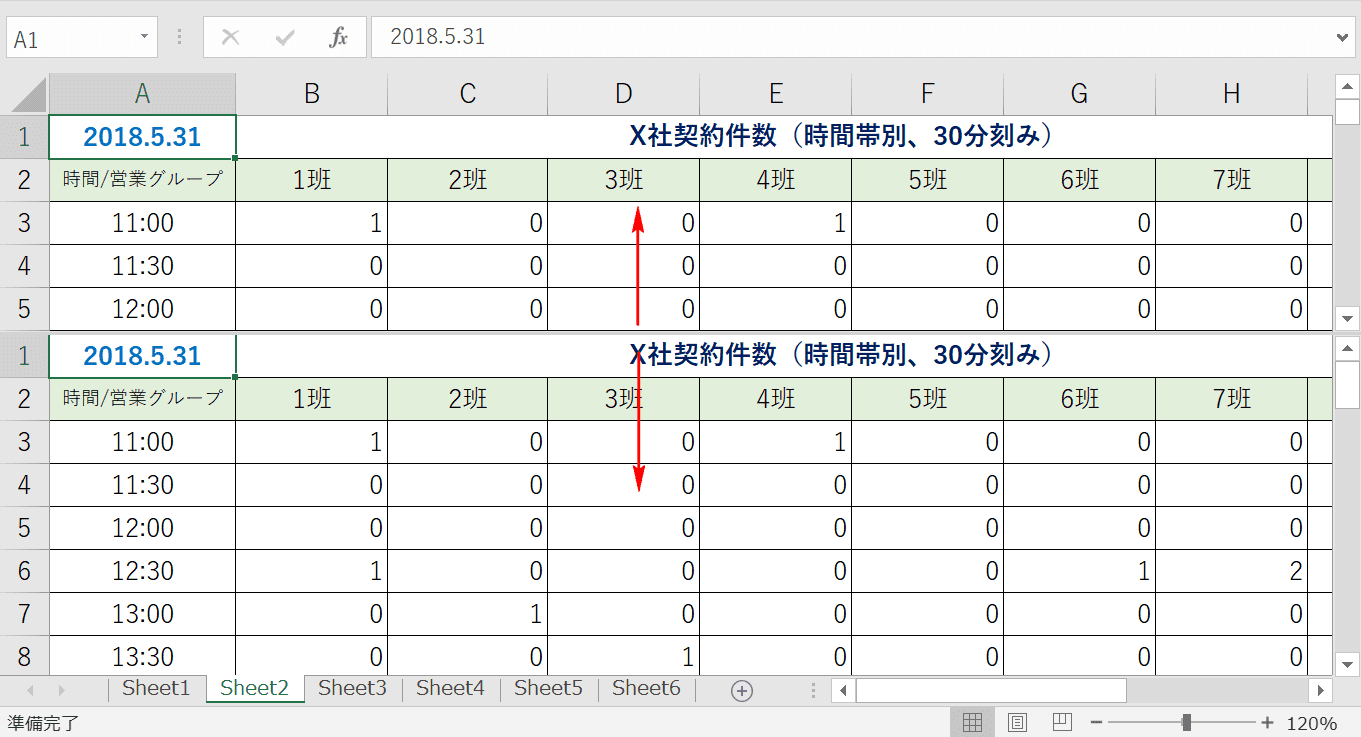Click the 7班 header in lower pane
Image resolution: width=1361 pixels, height=737 pixels.
(x=1232, y=399)
